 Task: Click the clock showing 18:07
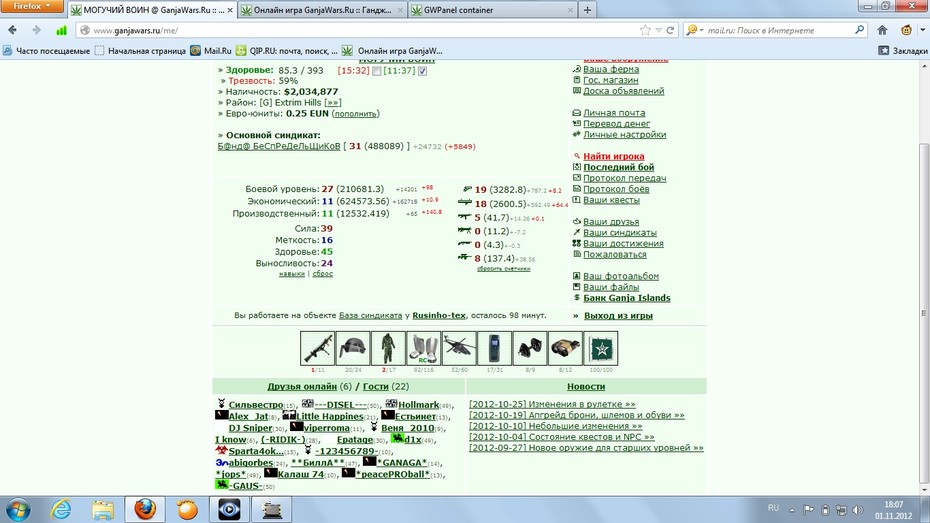[x=893, y=505]
